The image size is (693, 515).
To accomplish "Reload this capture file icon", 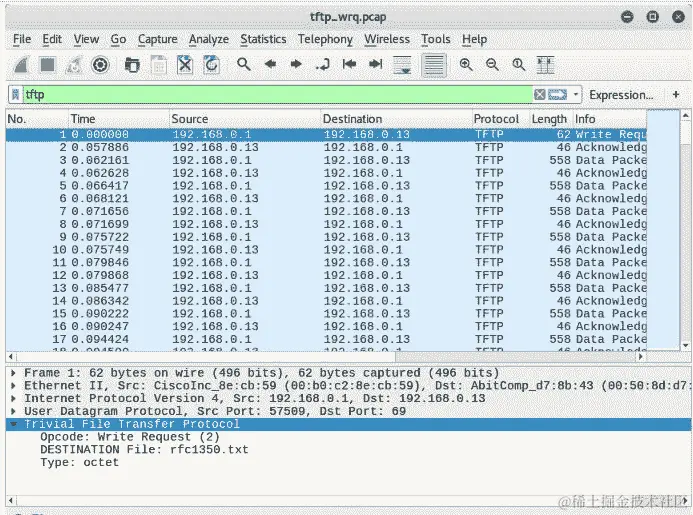I will pos(211,65).
